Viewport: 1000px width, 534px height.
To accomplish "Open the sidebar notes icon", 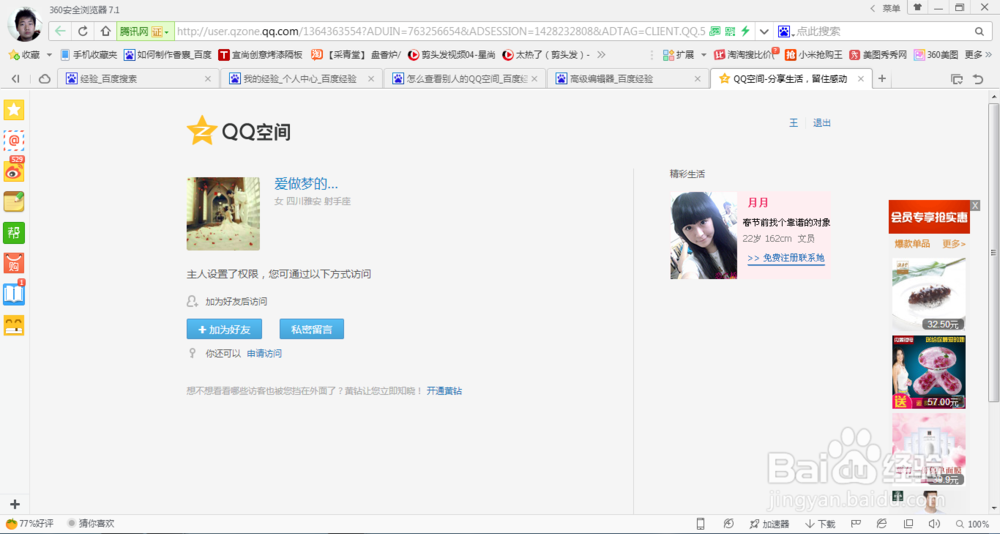I will (x=14, y=202).
